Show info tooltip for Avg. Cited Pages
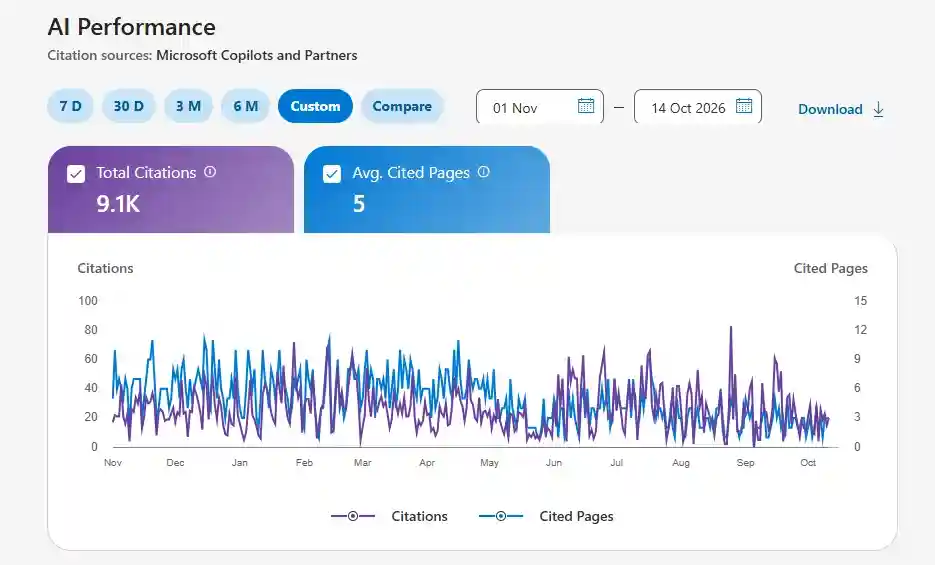 coord(484,172)
